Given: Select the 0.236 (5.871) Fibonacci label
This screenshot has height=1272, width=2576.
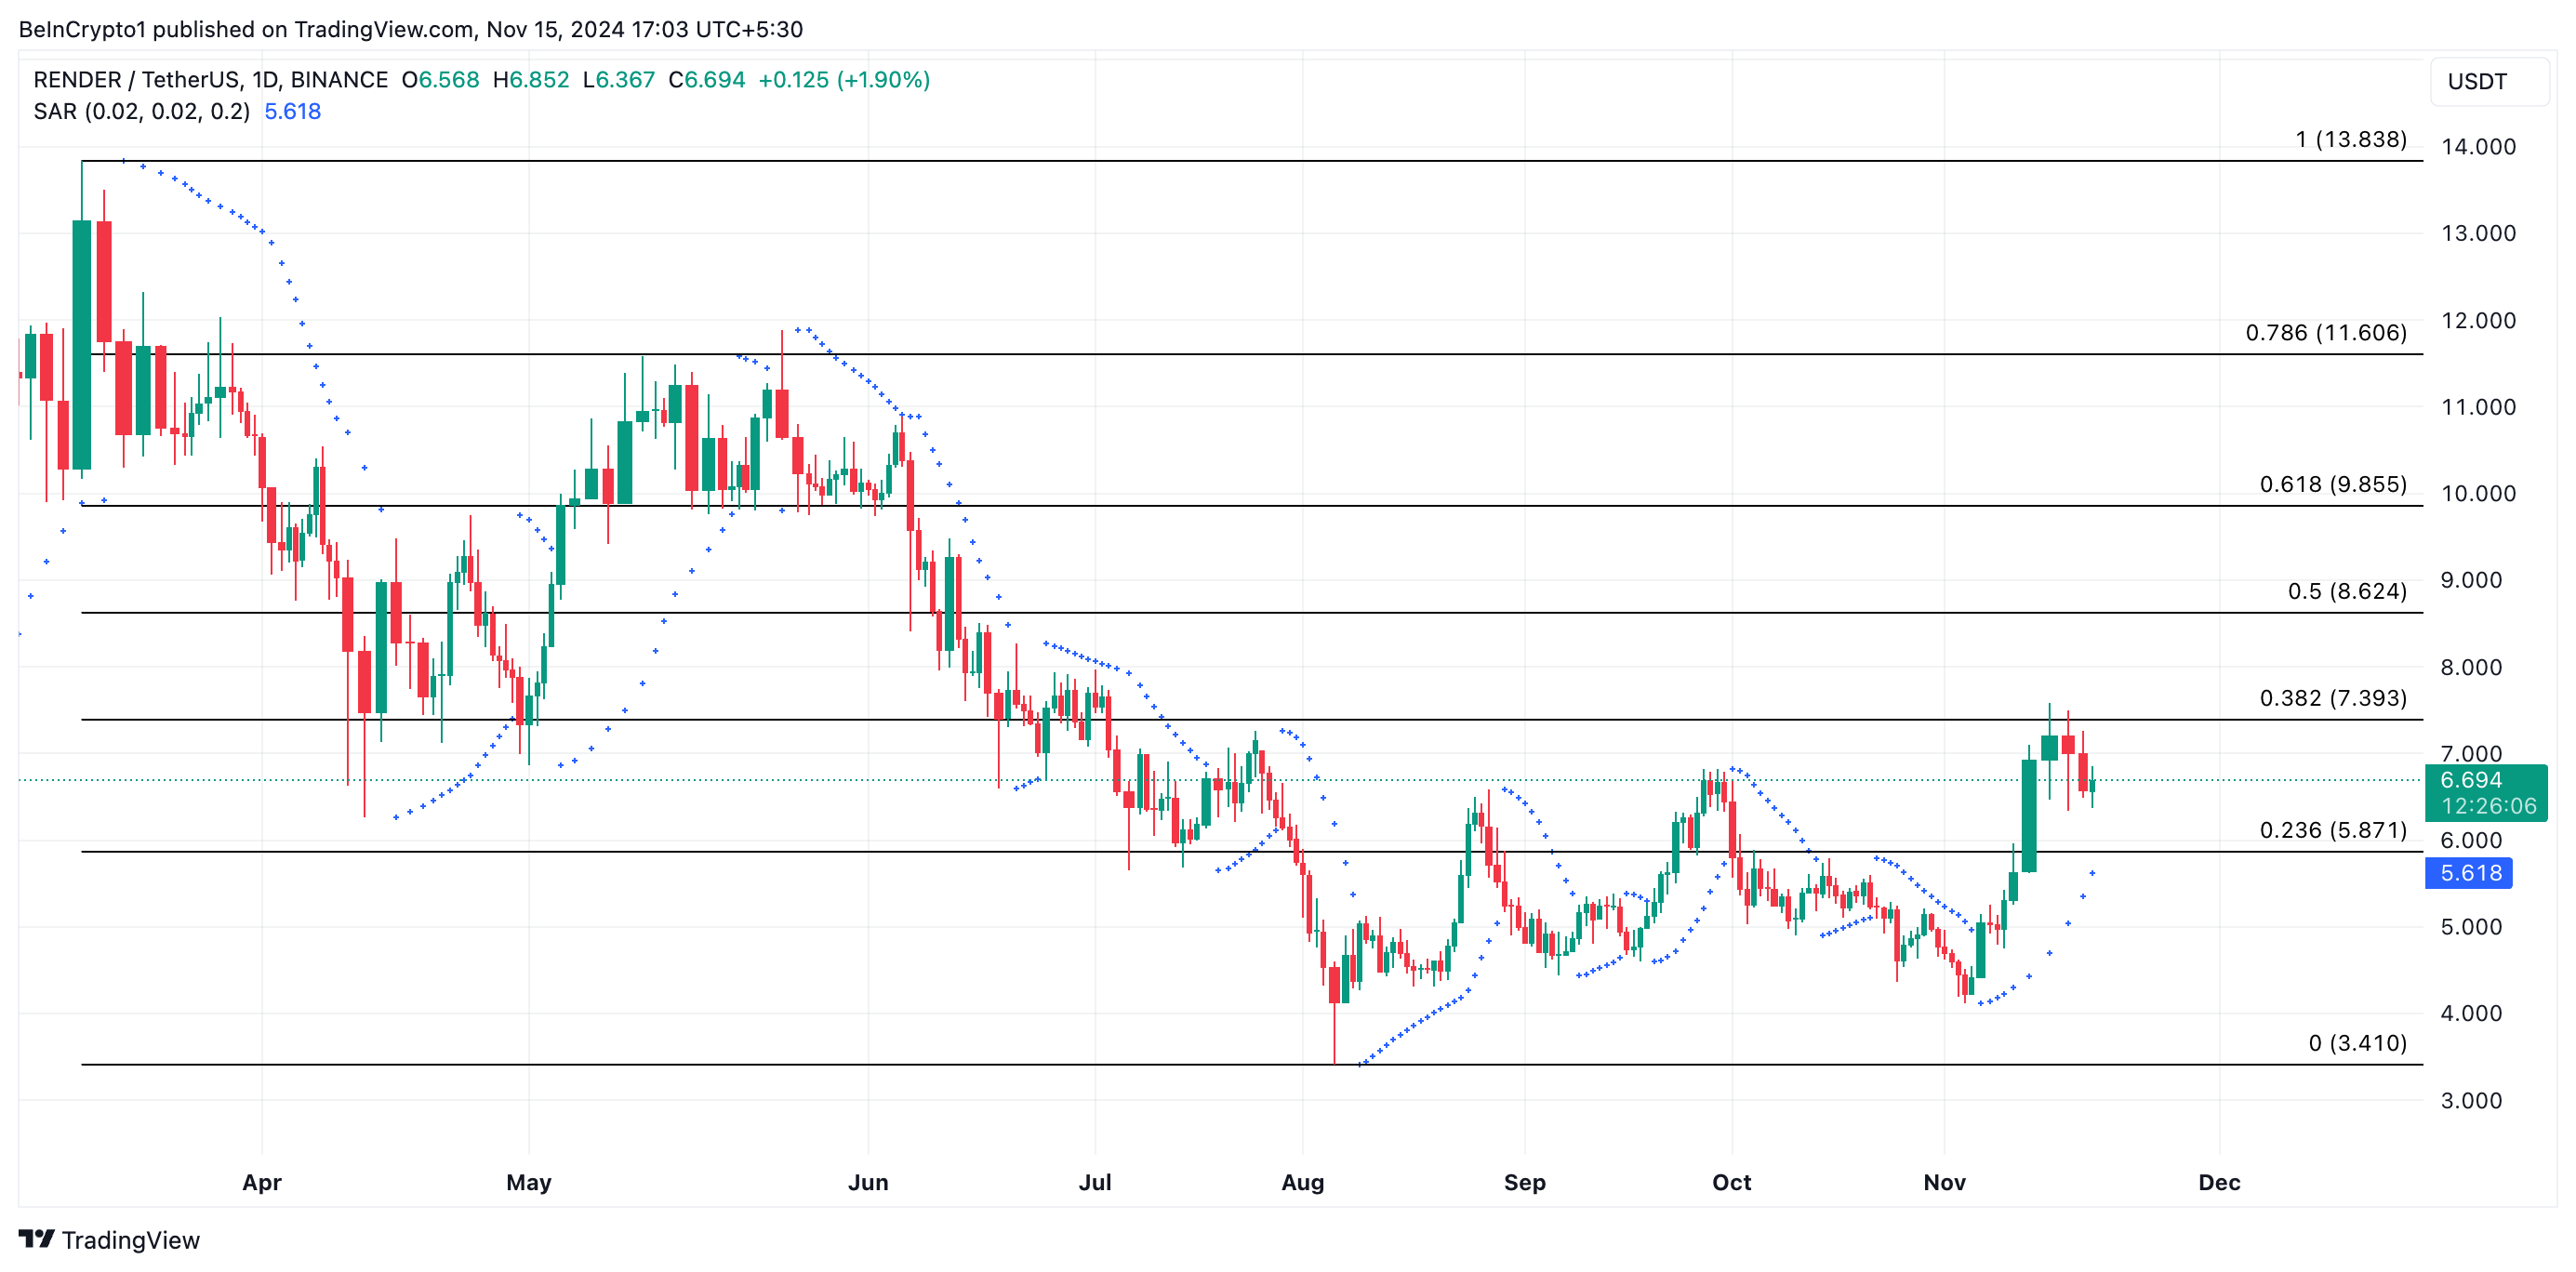Looking at the screenshot, I should click(x=2332, y=830).
